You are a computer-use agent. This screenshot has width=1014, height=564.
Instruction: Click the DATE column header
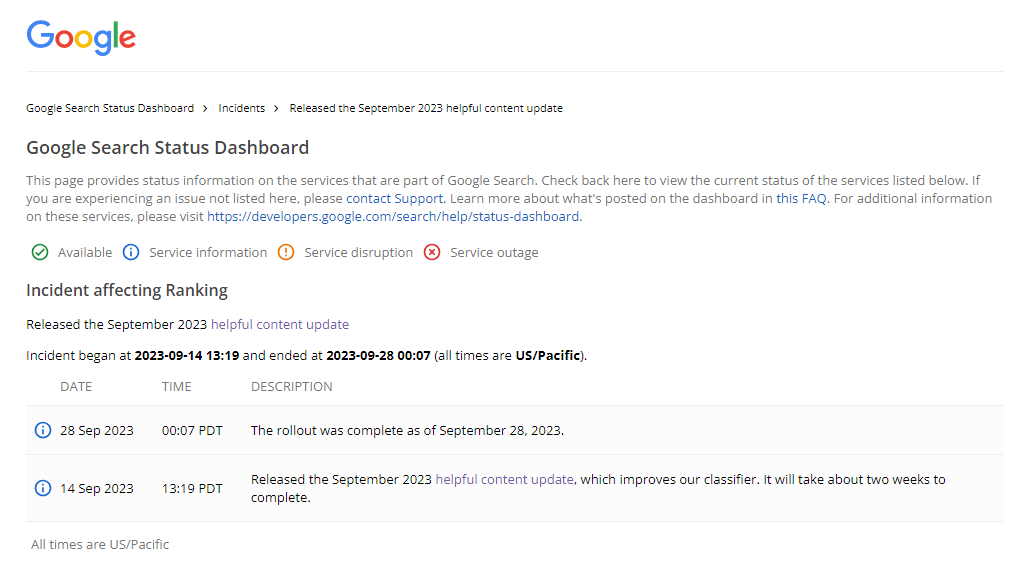tap(76, 386)
